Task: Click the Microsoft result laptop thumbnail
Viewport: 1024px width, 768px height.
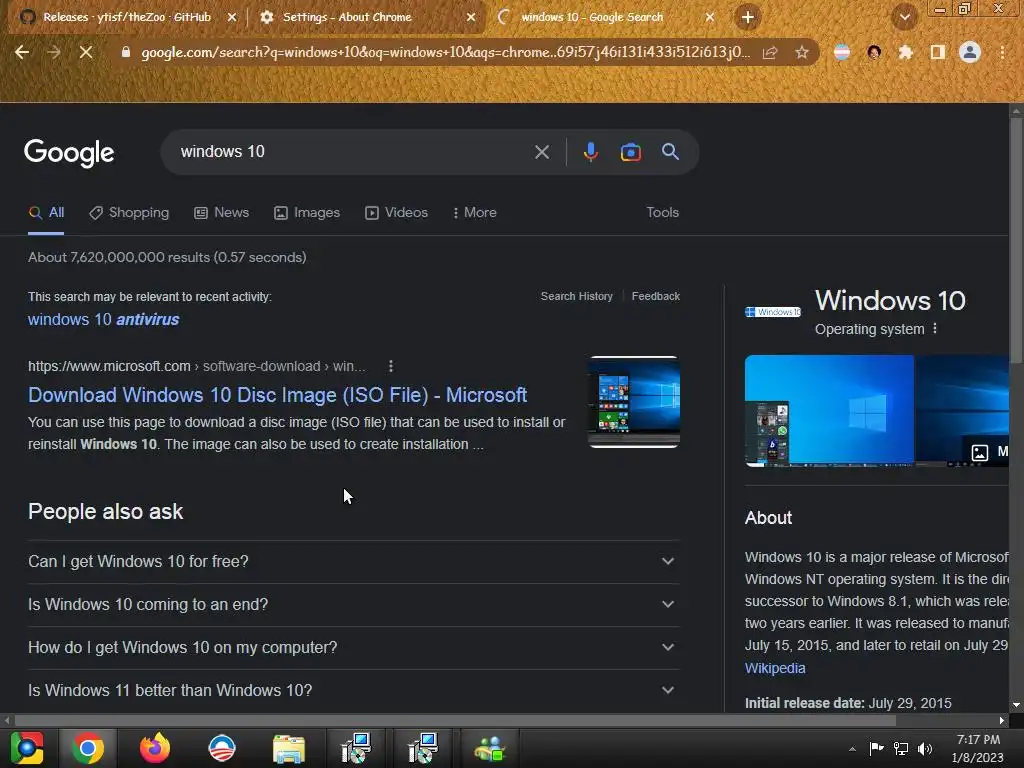Action: [x=634, y=402]
